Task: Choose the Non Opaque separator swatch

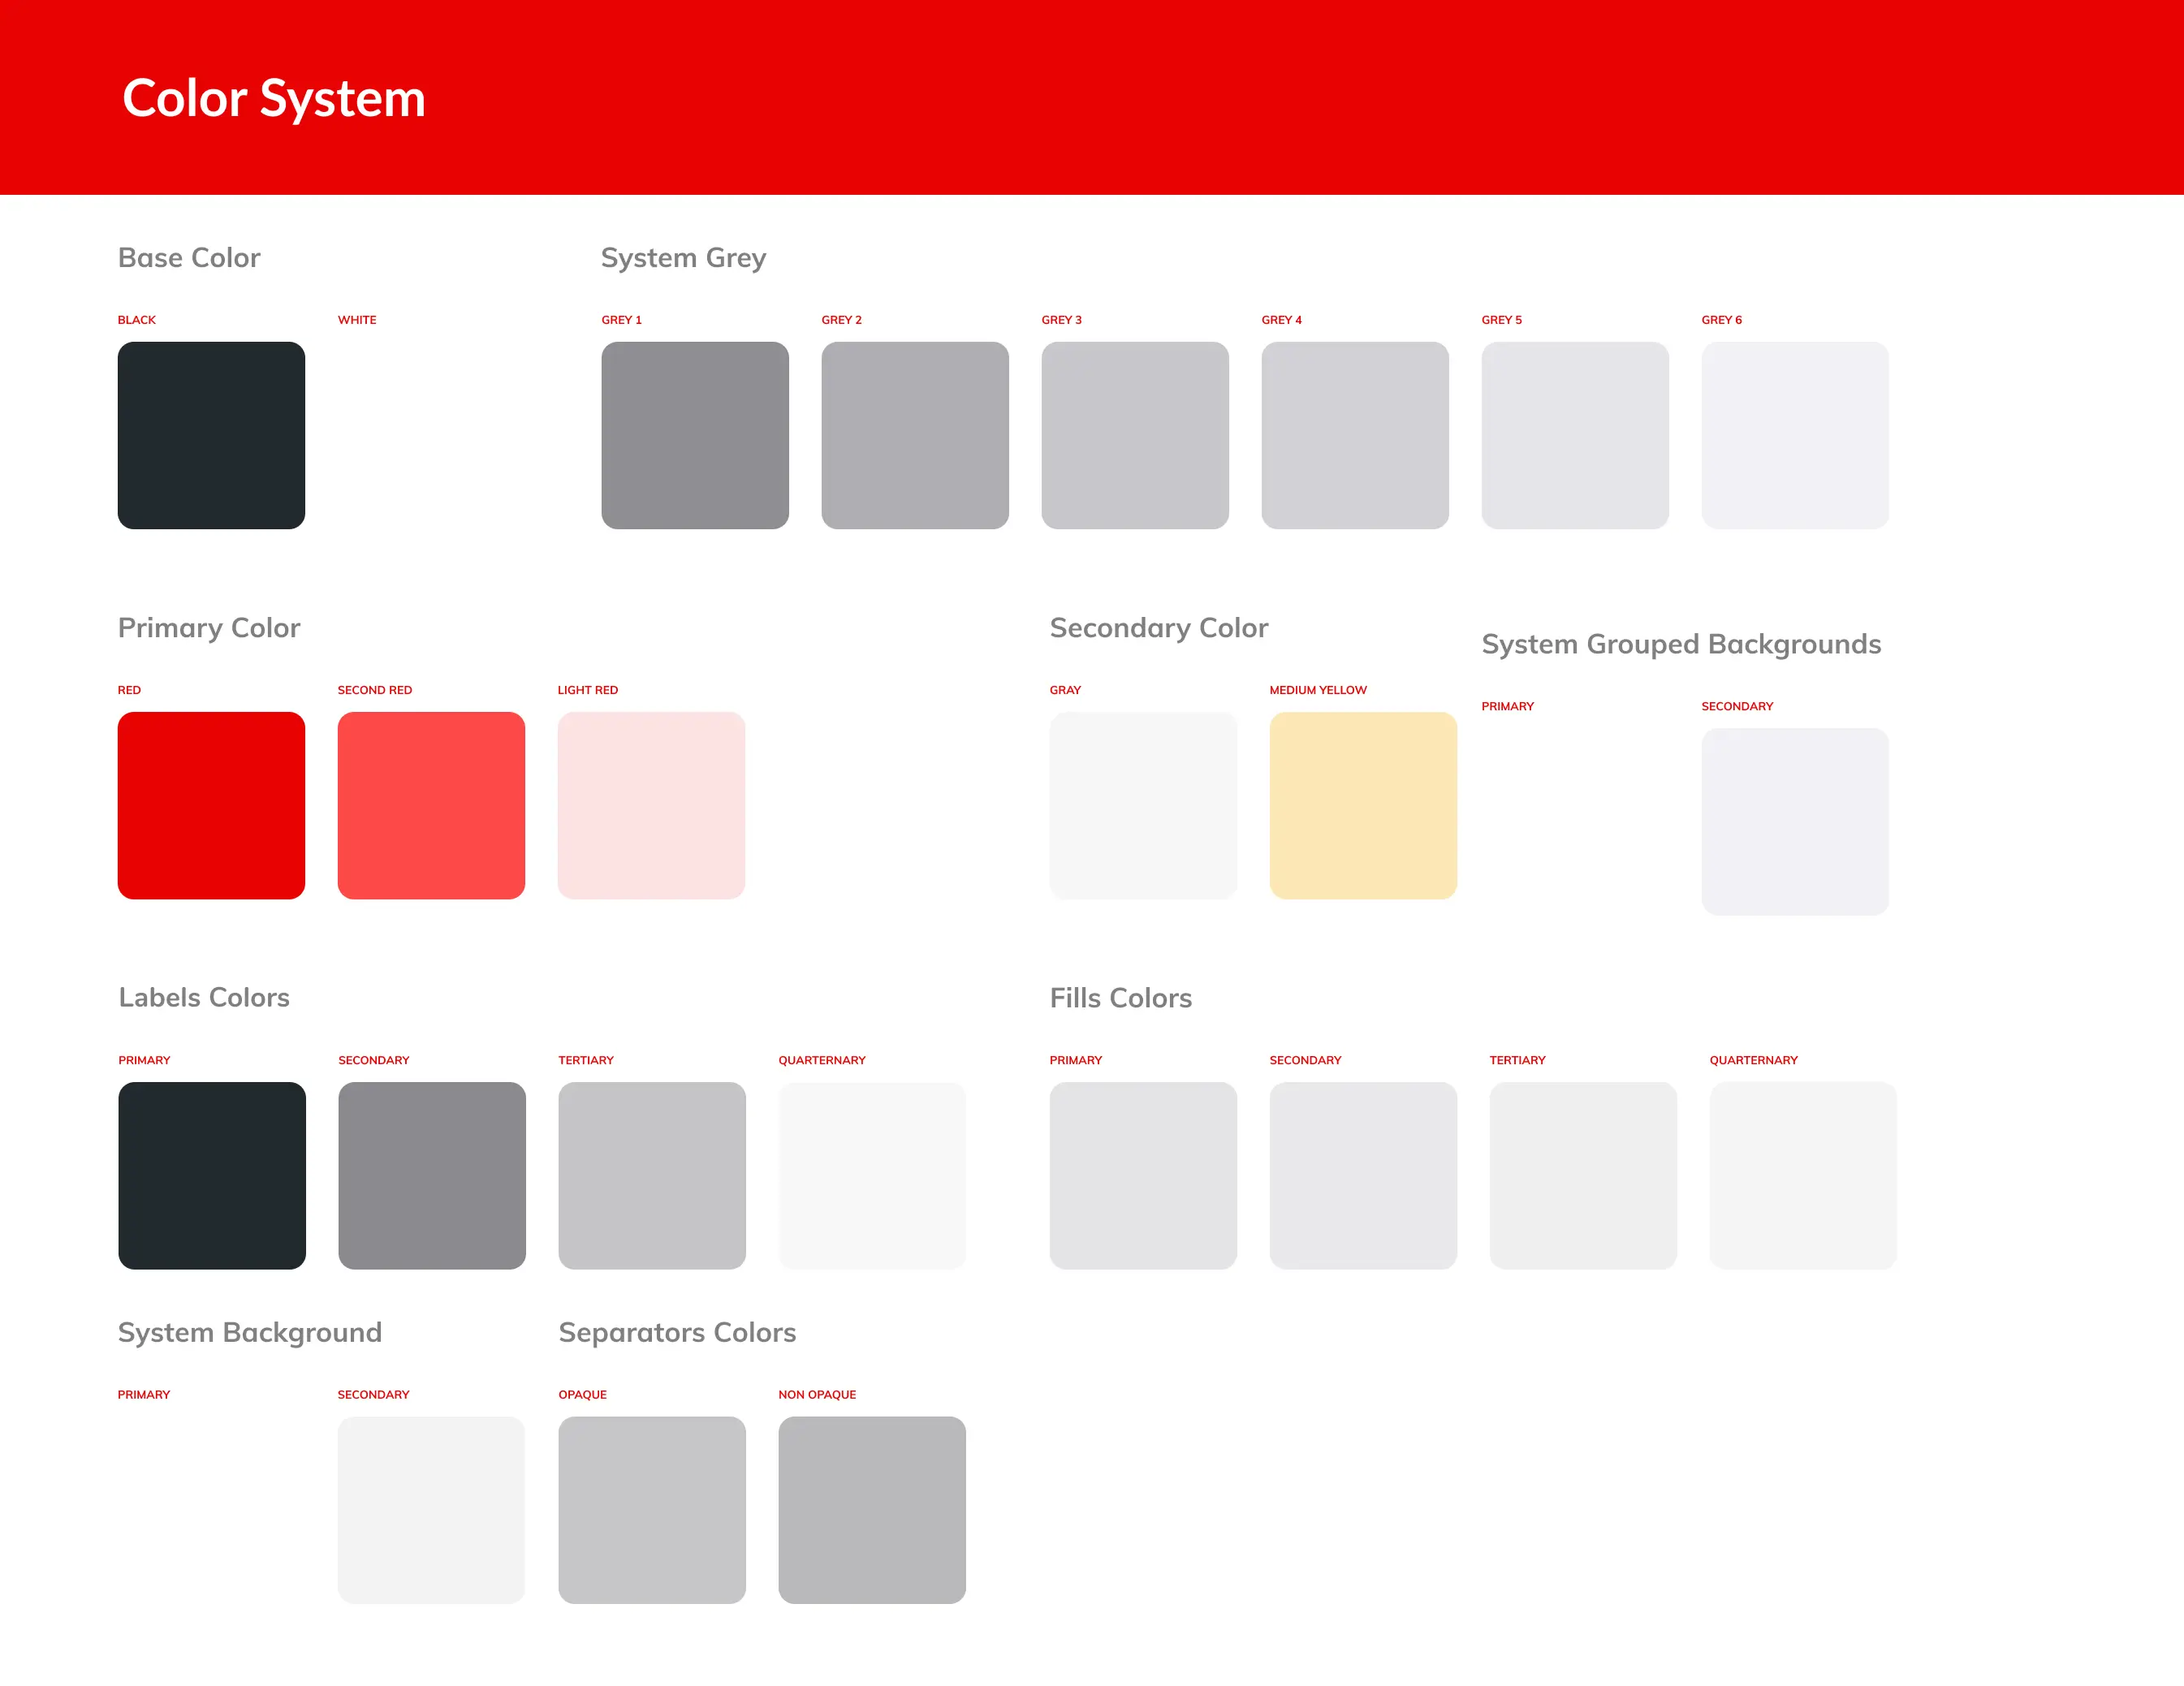Action: (x=871, y=1509)
